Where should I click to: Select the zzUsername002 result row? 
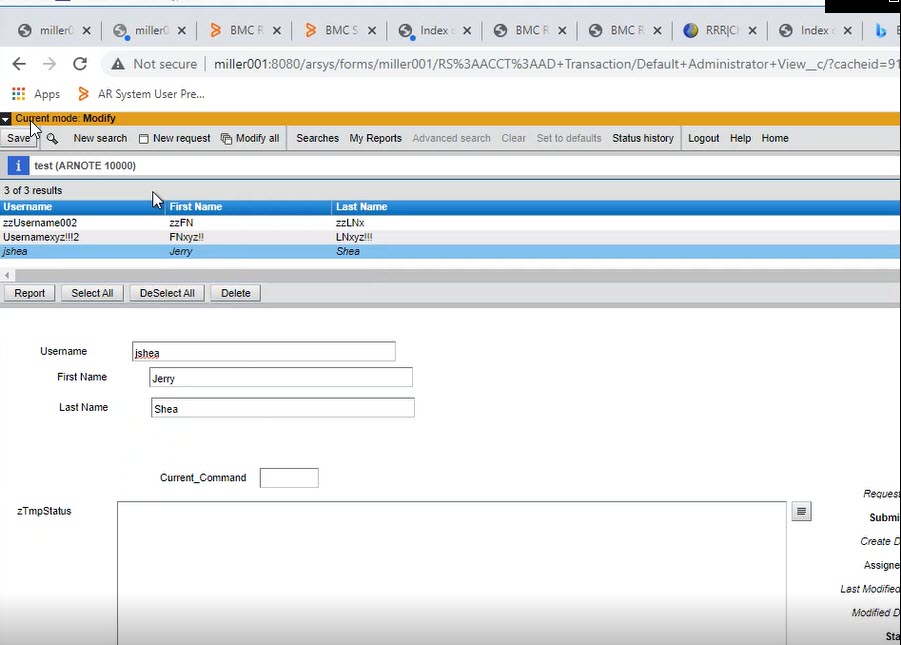[x=40, y=223]
